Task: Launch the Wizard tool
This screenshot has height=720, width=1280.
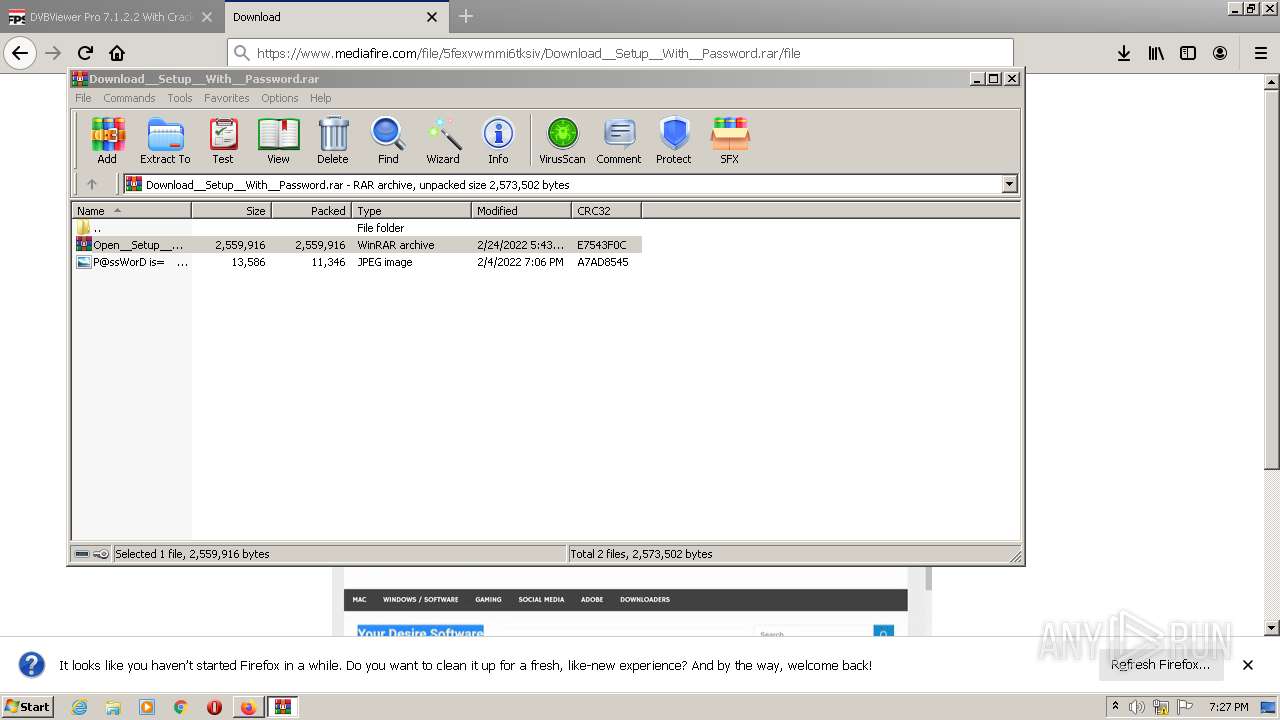Action: [x=443, y=140]
